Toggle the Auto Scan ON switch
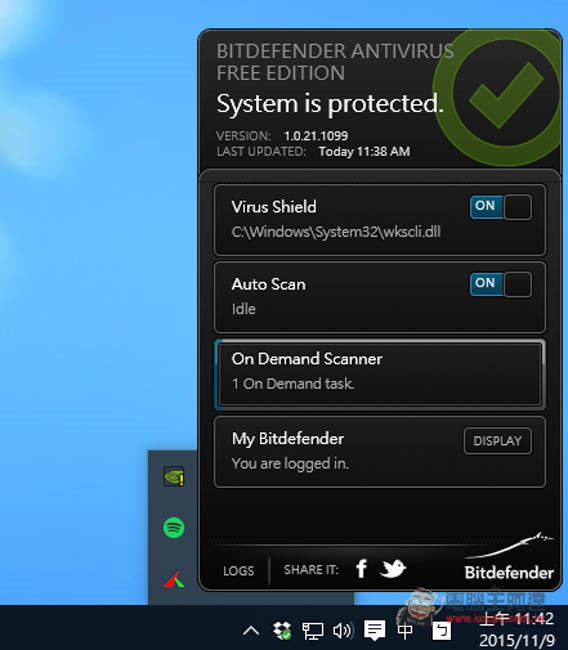The height and width of the screenshot is (650, 568). pyautogui.click(x=501, y=284)
